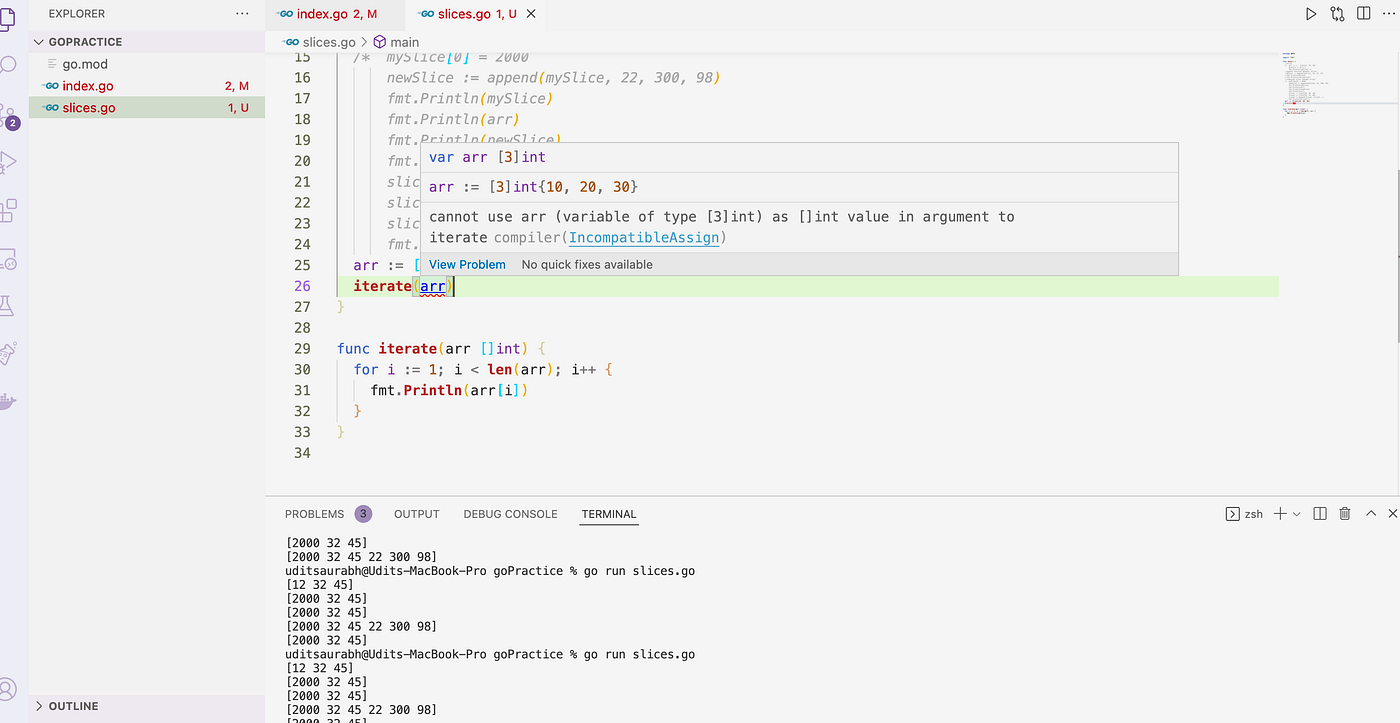Open the Search view in the activity bar
Viewport: 1400px width, 723px height.
pos(10,63)
